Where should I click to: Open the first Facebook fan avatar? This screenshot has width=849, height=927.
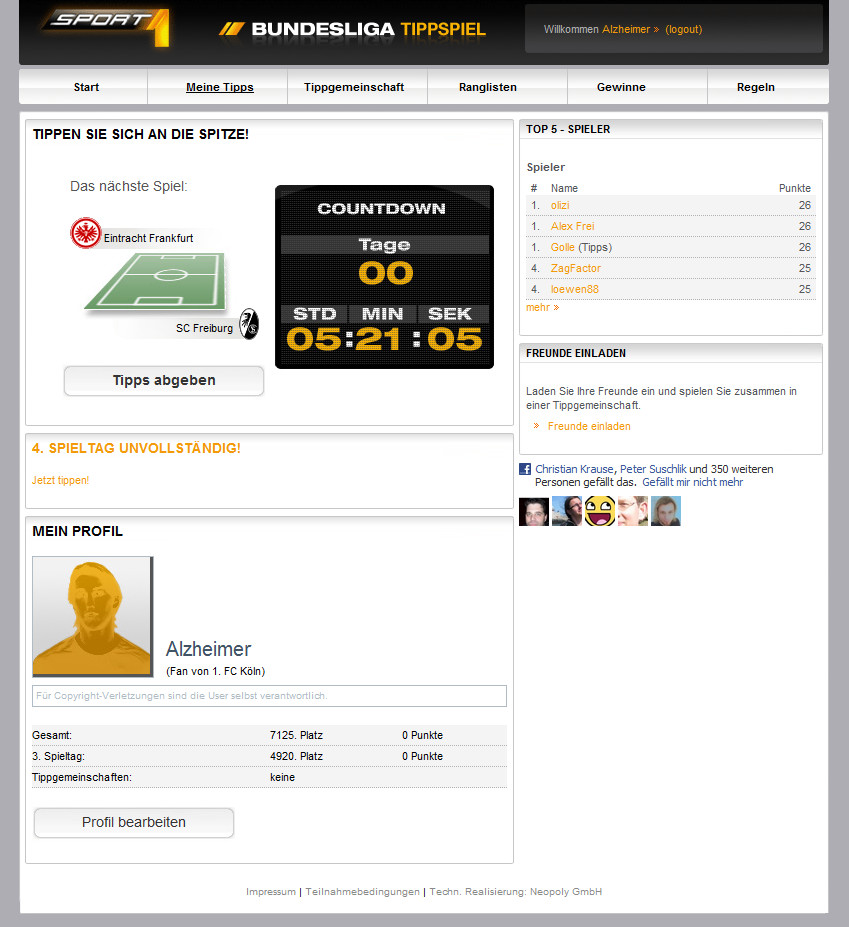pos(534,511)
